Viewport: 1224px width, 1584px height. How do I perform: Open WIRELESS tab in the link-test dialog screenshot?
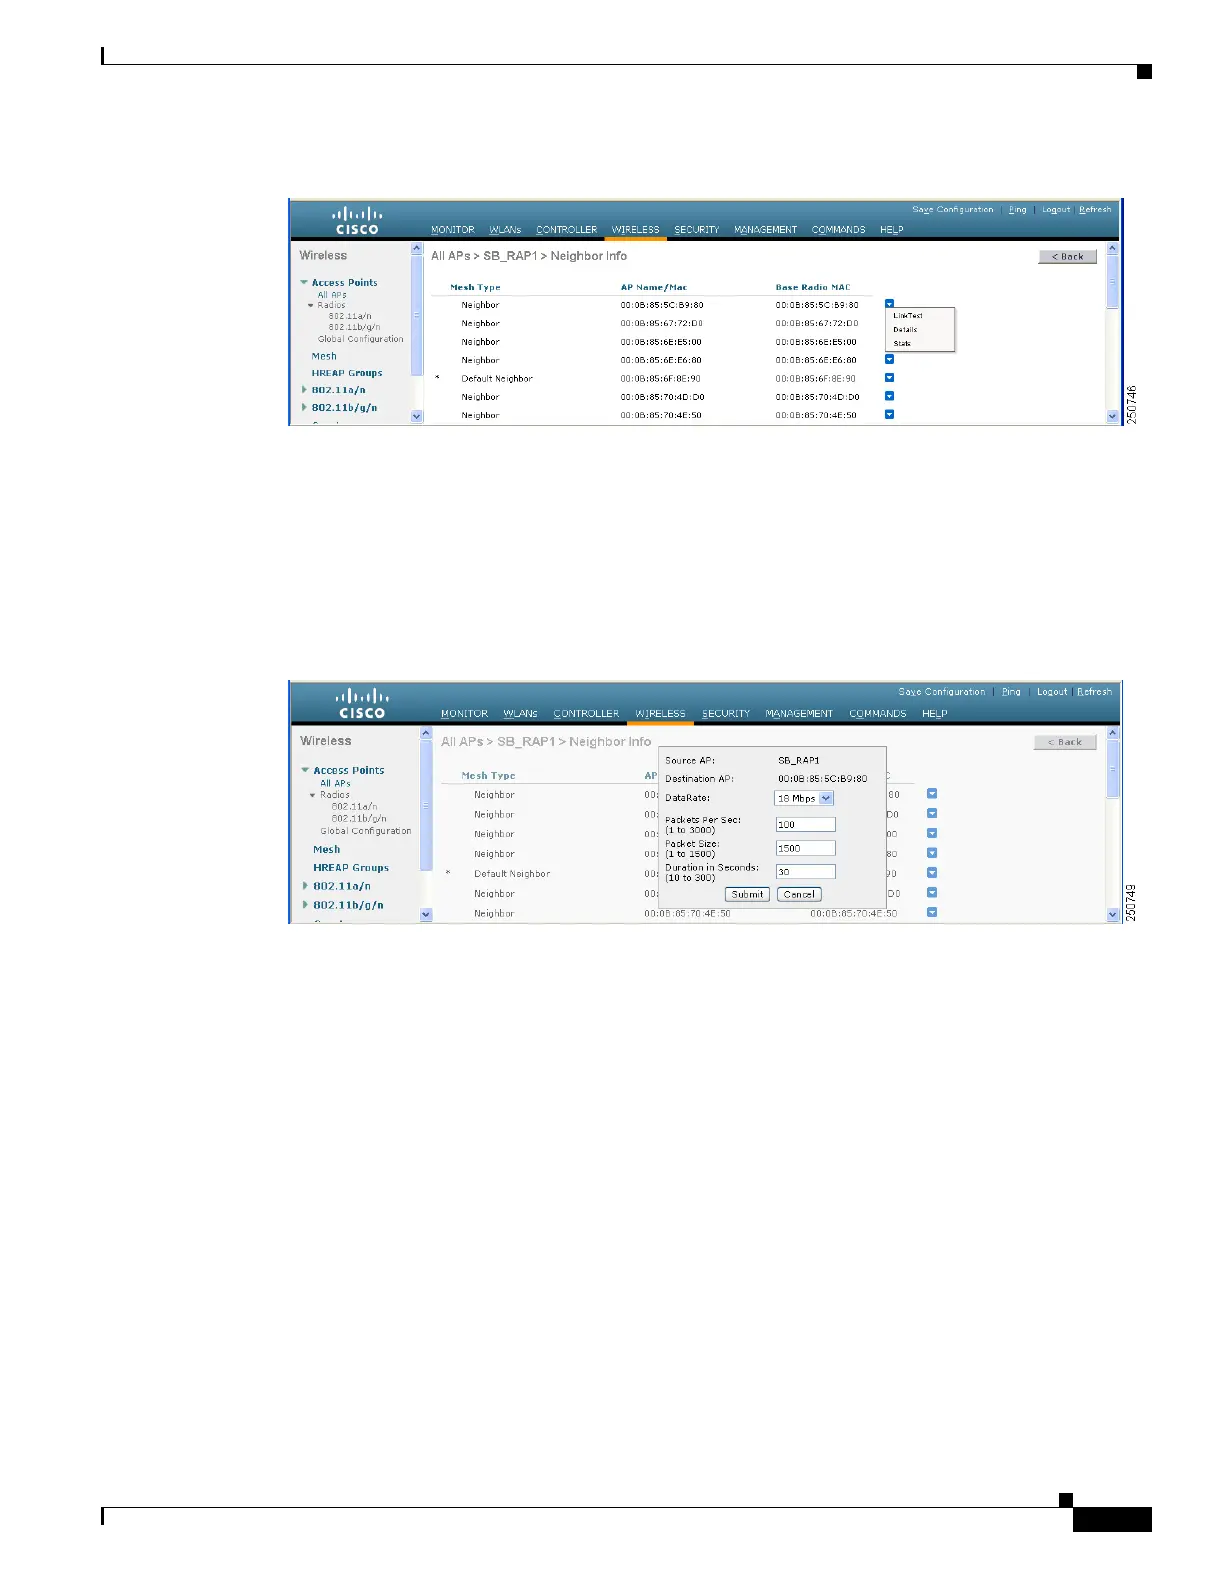pos(661,714)
